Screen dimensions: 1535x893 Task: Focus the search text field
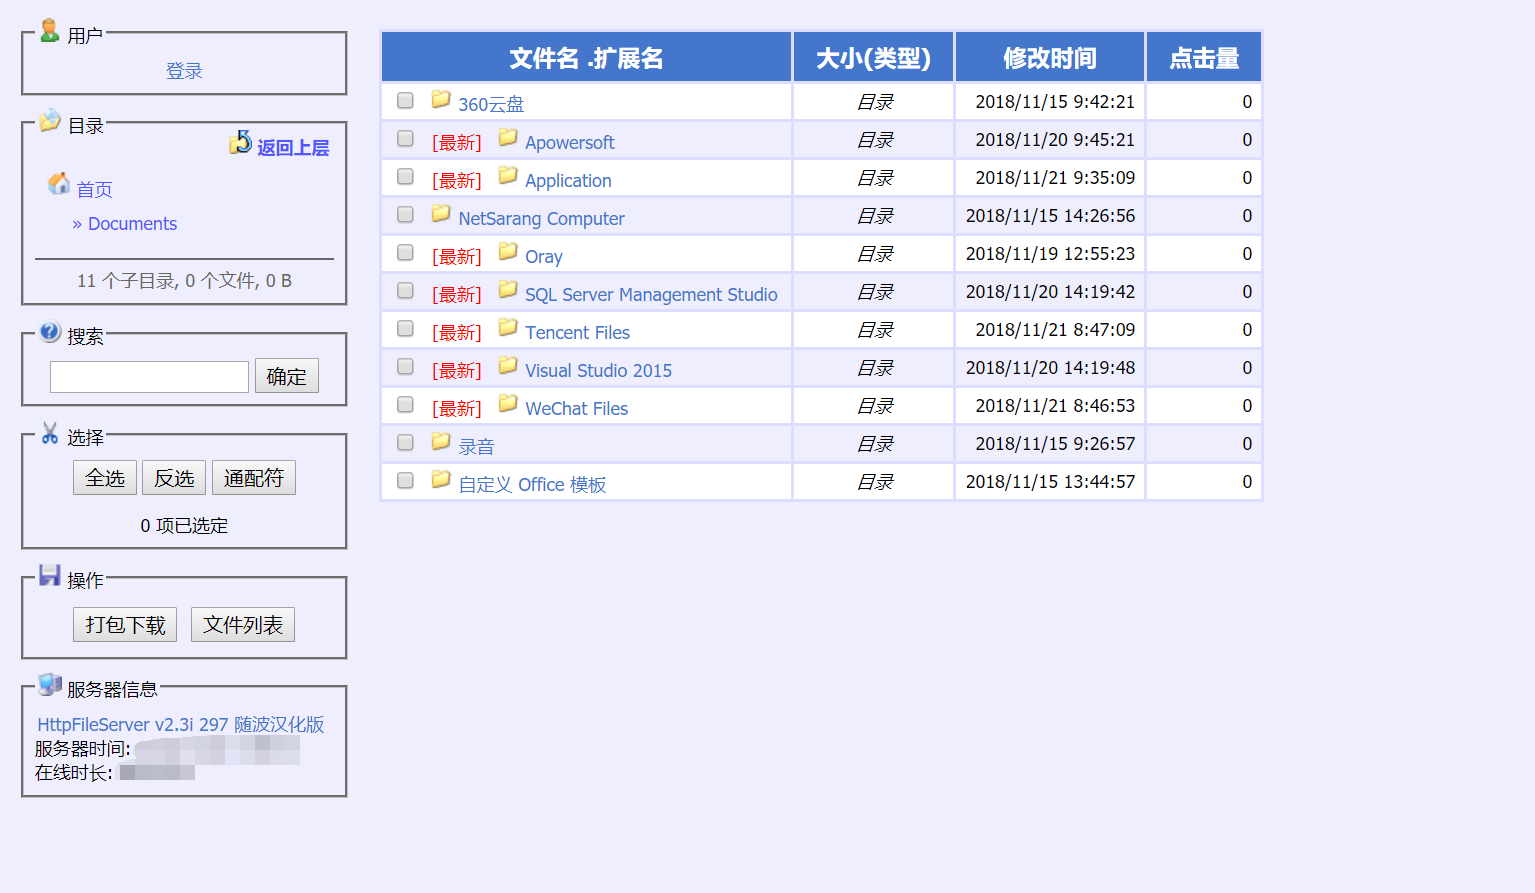point(149,377)
